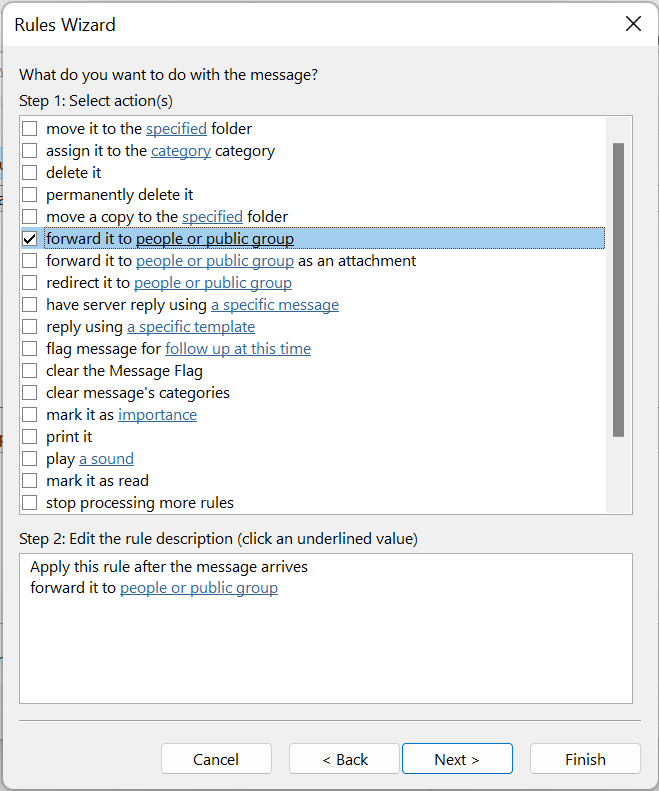Click the Next button
Viewport: 659px width, 791px height.
(457, 759)
